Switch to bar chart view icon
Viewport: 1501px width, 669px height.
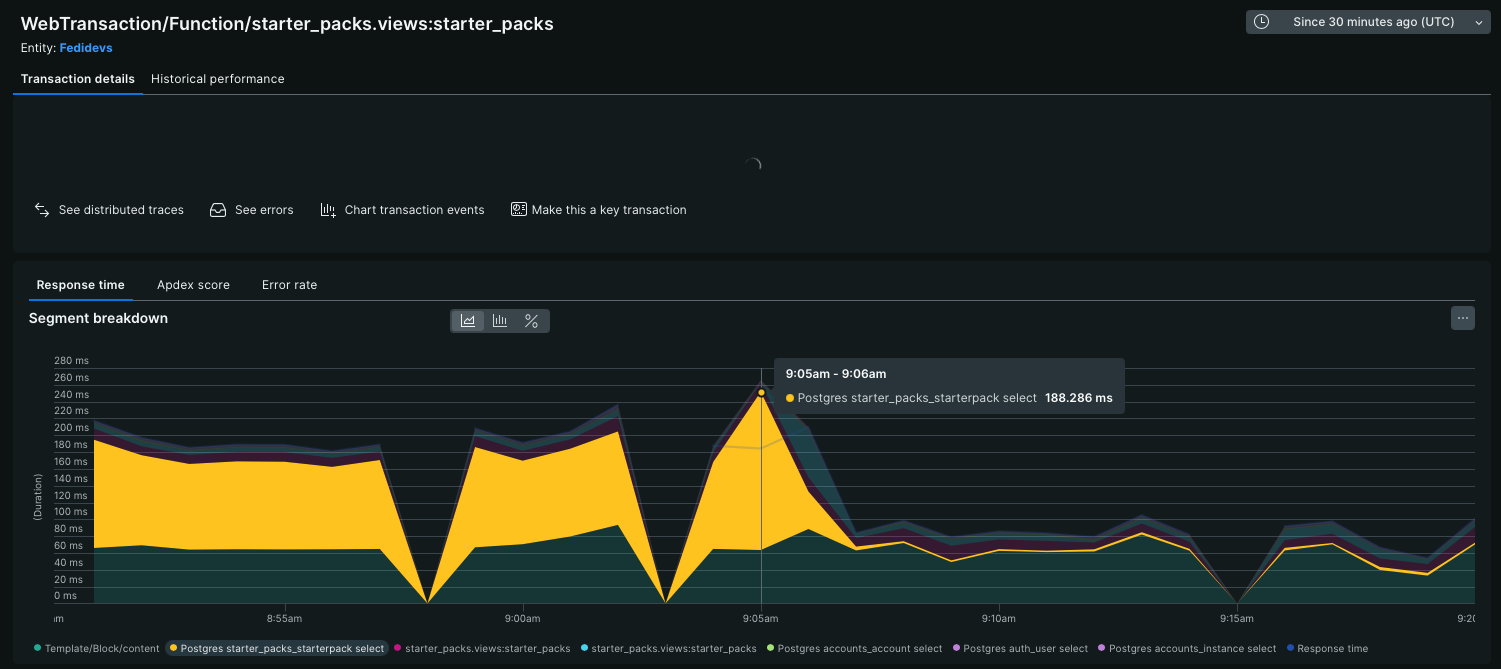[x=500, y=321]
